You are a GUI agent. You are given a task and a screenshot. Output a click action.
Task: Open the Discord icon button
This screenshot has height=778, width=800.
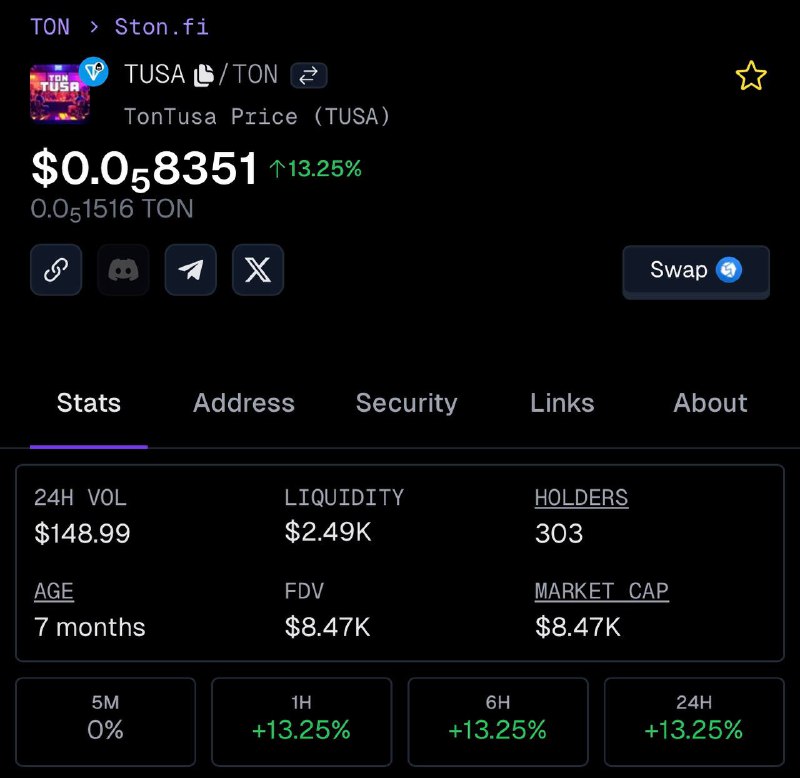click(123, 269)
